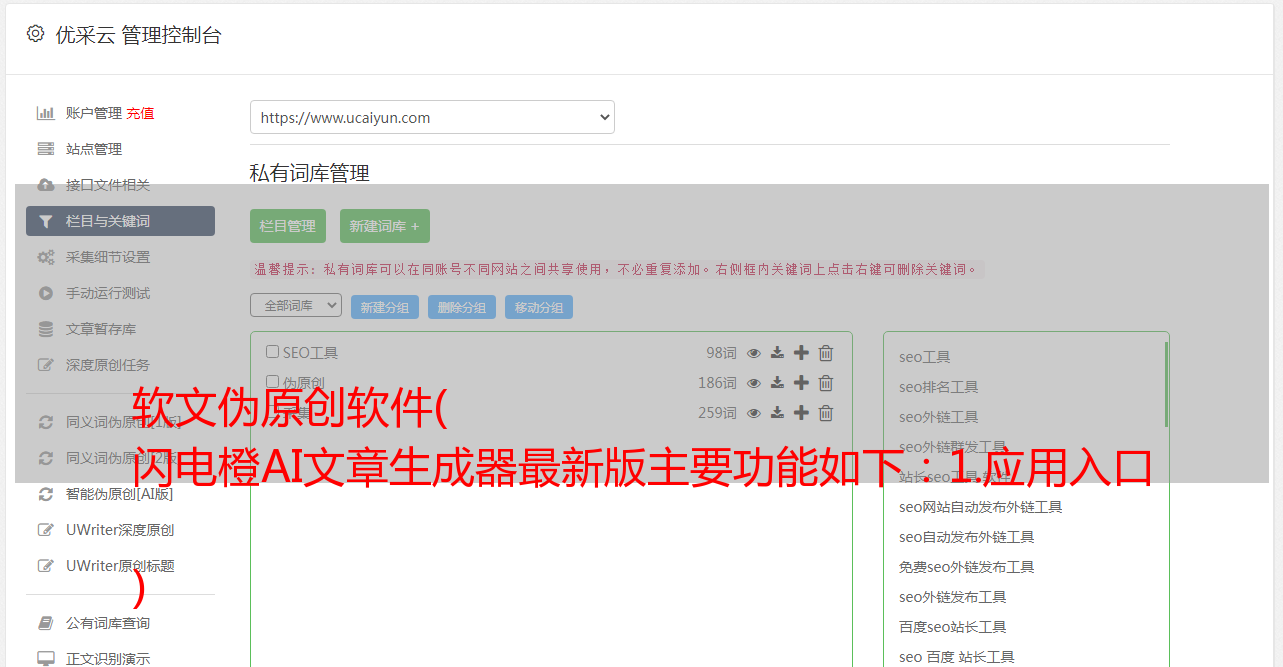Click the plus icon in the 186词 row
The image size is (1283, 667).
pyautogui.click(x=801, y=383)
